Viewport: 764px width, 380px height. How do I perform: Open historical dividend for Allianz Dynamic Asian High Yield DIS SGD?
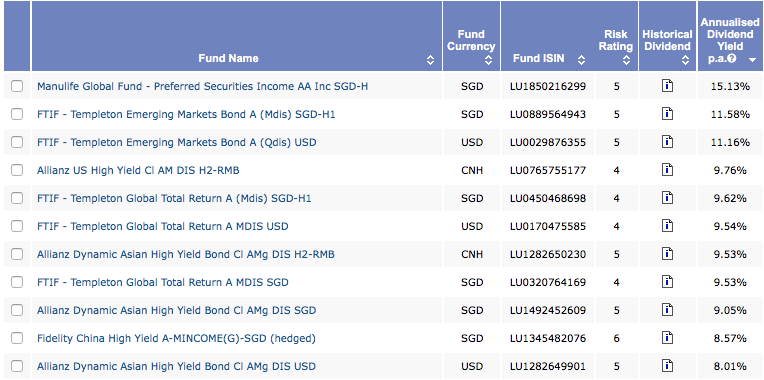[x=667, y=310]
